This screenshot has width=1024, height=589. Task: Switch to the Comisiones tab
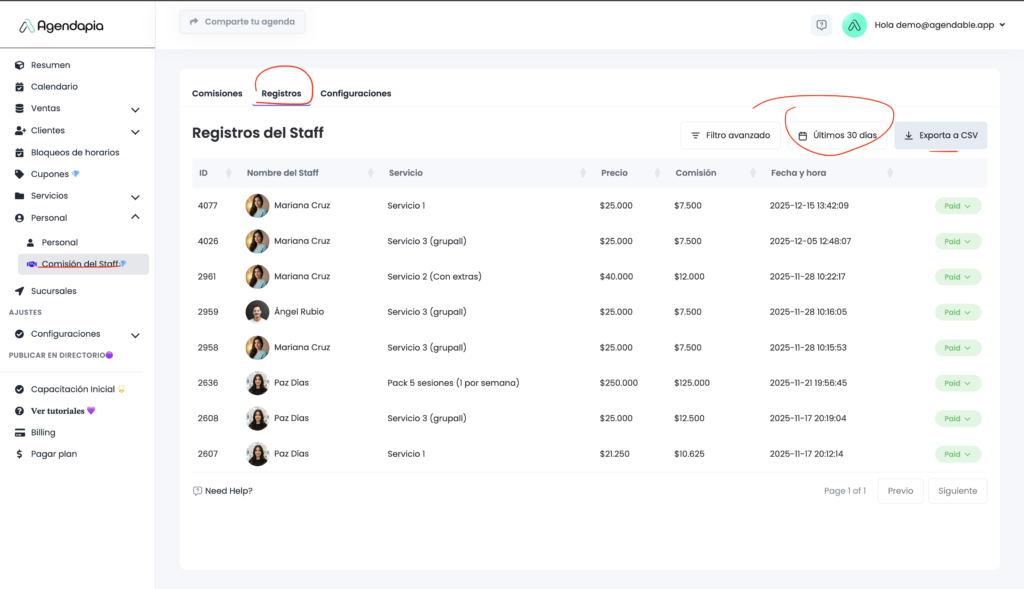pos(217,93)
